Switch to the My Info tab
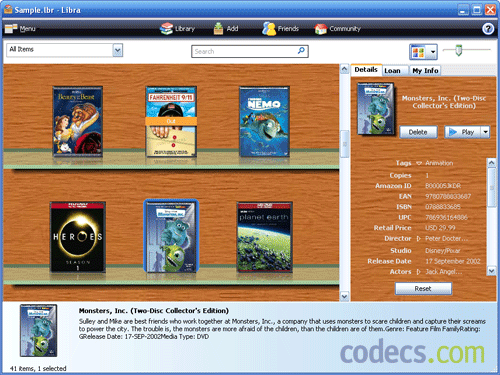Viewport: 500px width, 375px height. [x=425, y=71]
